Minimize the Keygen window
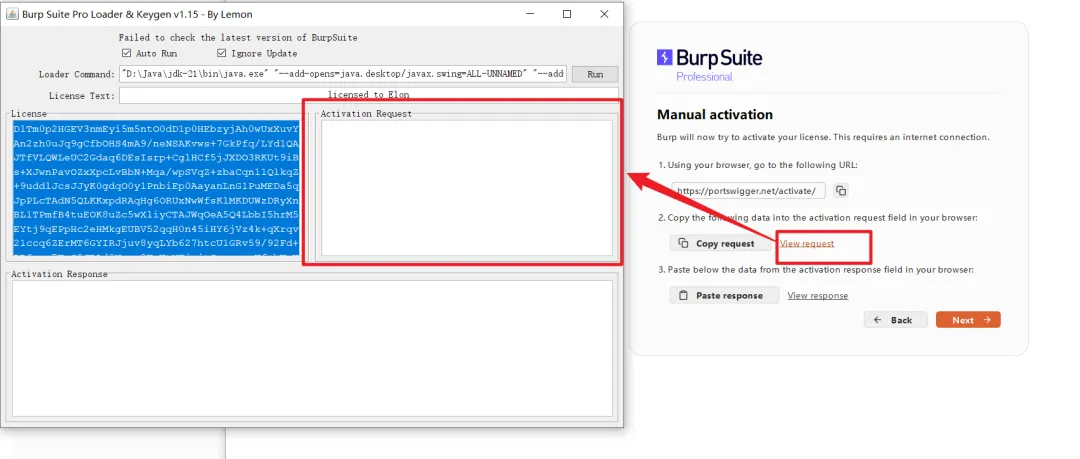The image size is (1080, 459). tap(530, 14)
